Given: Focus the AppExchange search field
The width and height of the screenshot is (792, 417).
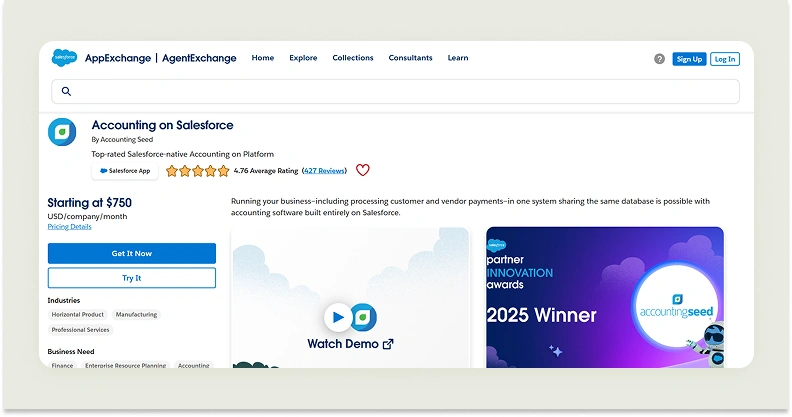Looking at the screenshot, I should [400, 91].
